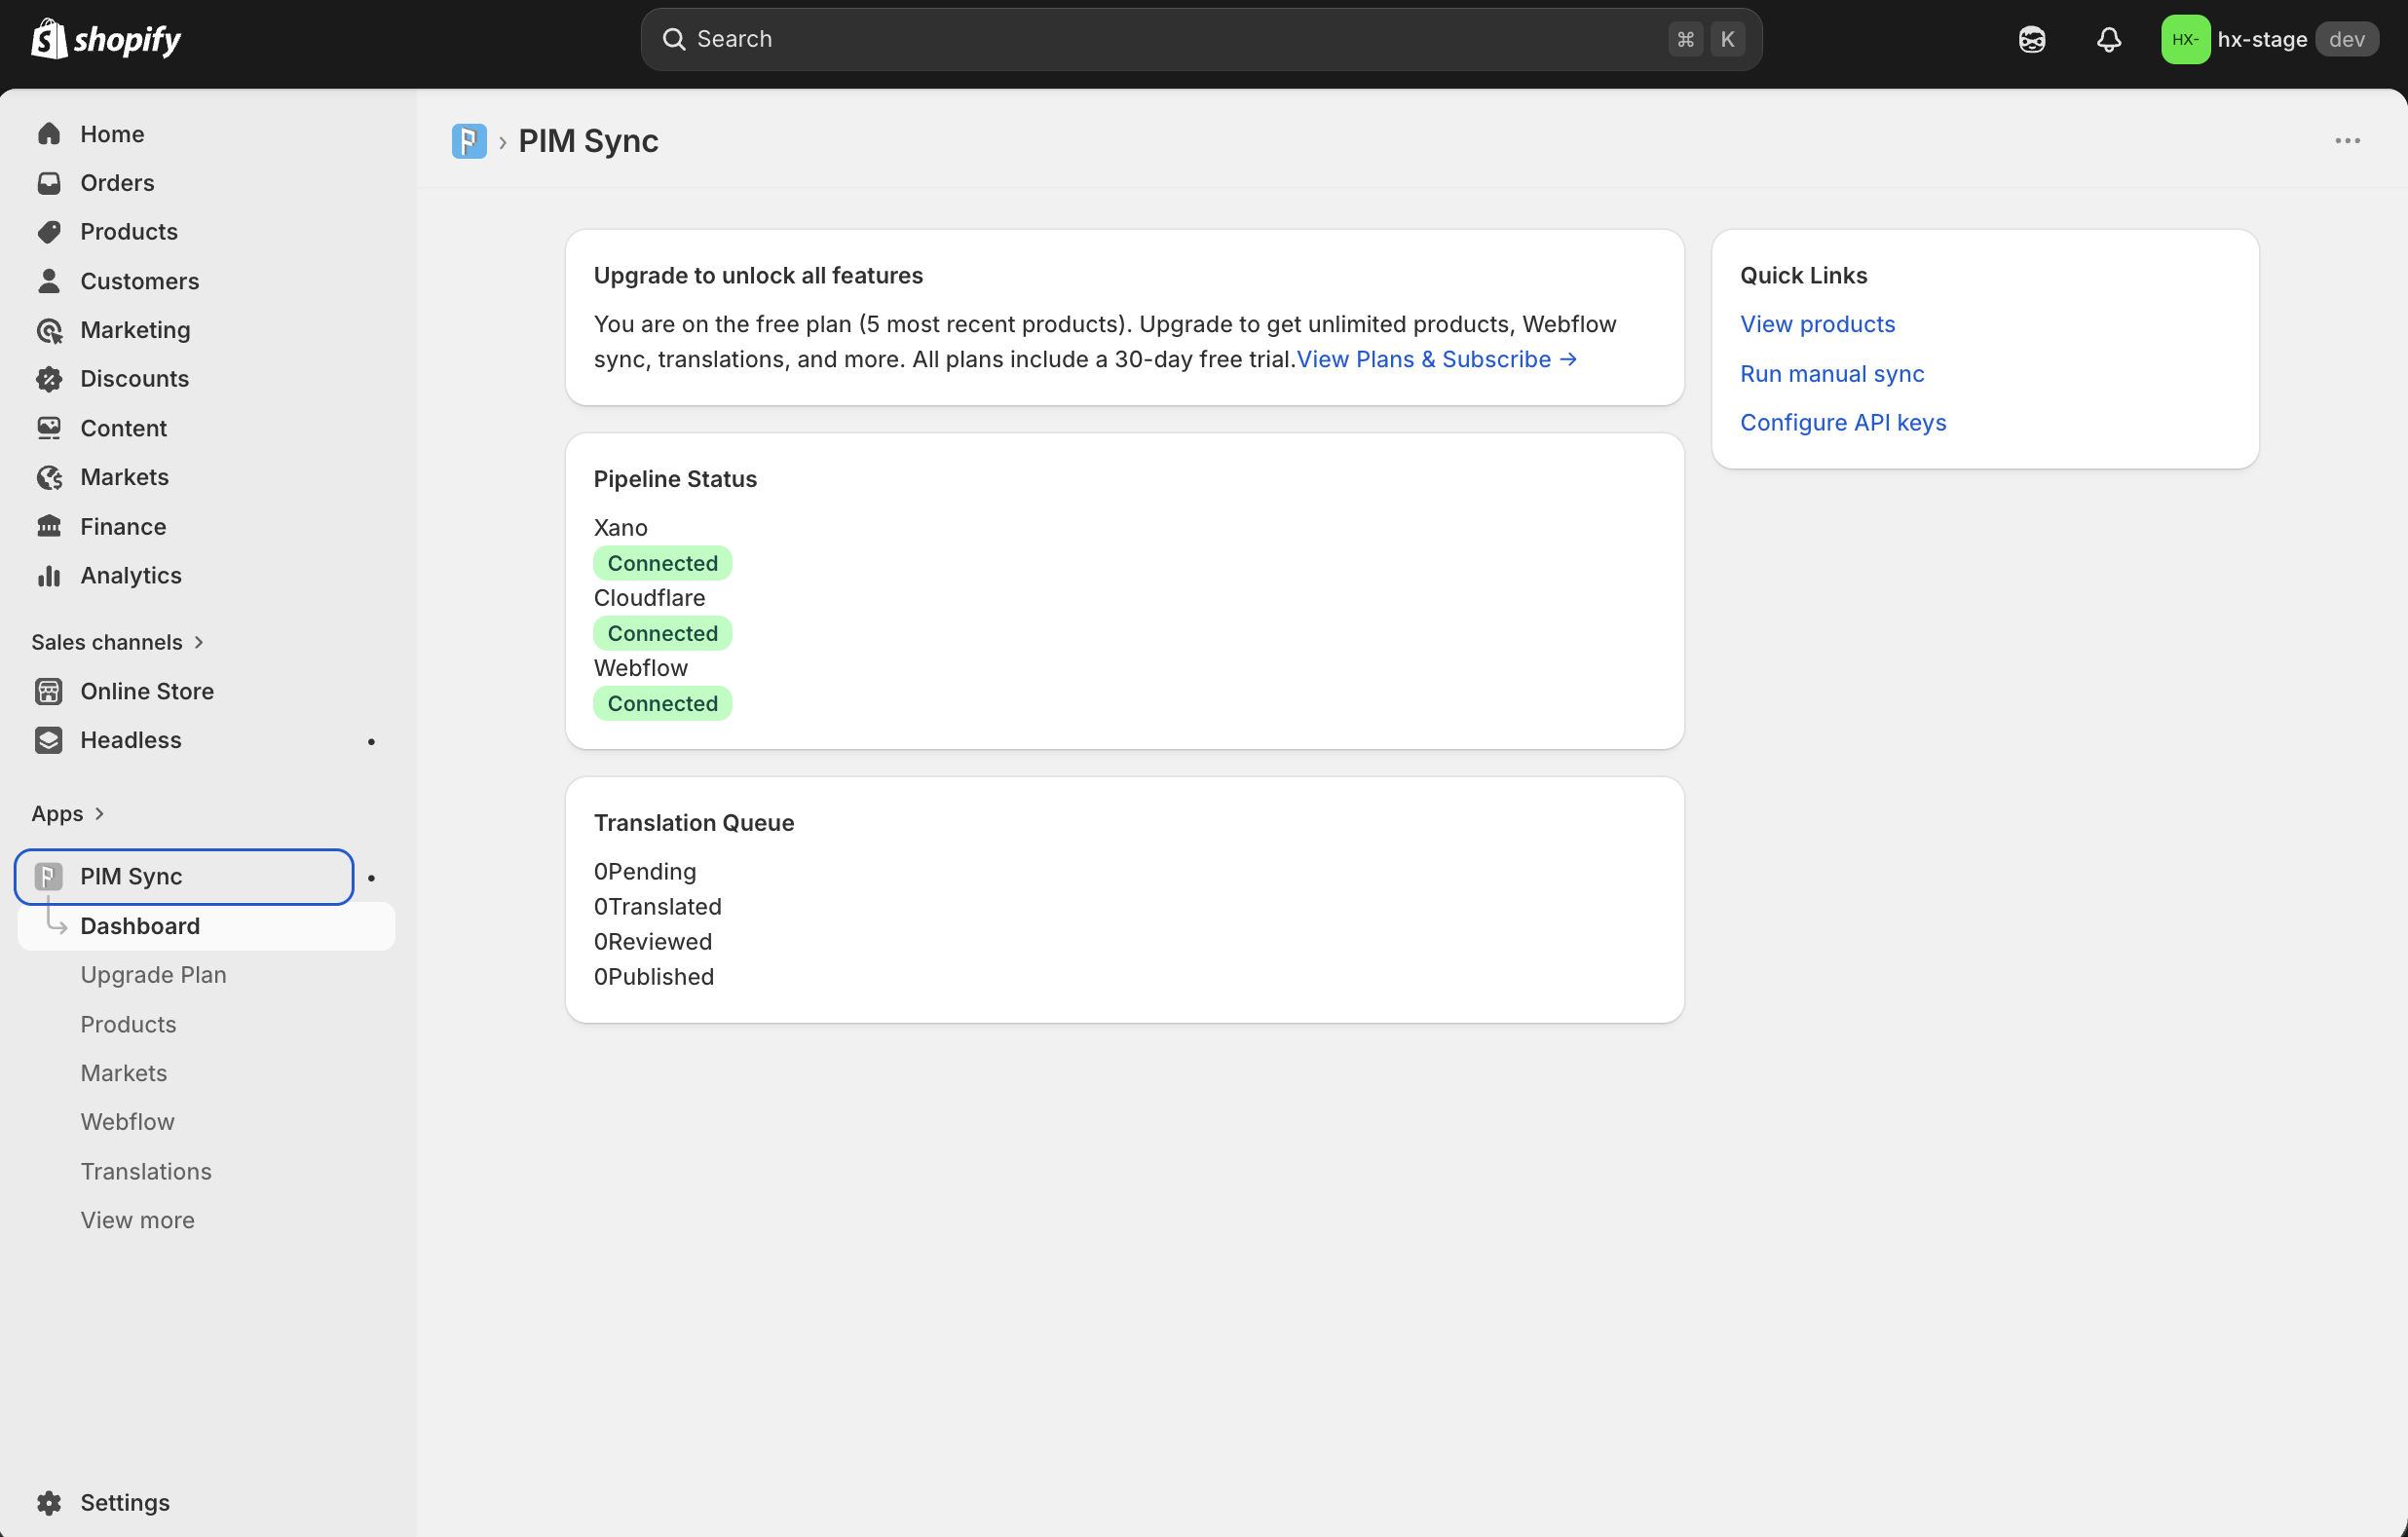Open the Customers section
The height and width of the screenshot is (1537, 2408).
click(x=206, y=281)
